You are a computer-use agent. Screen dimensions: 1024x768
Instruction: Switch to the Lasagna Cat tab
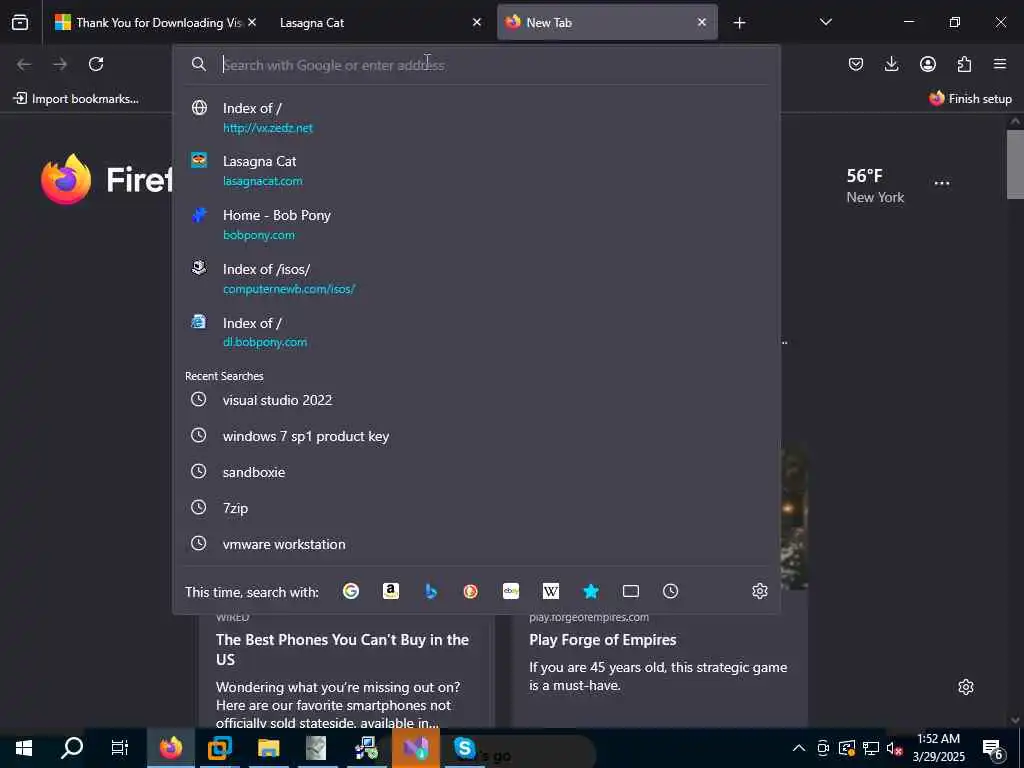(380, 22)
